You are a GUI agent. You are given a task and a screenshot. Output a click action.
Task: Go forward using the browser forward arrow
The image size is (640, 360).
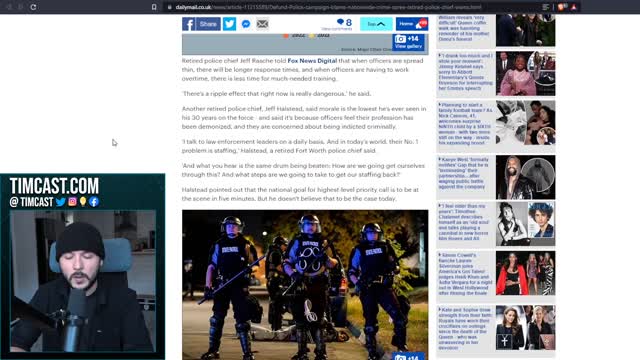click(x=20, y=7)
